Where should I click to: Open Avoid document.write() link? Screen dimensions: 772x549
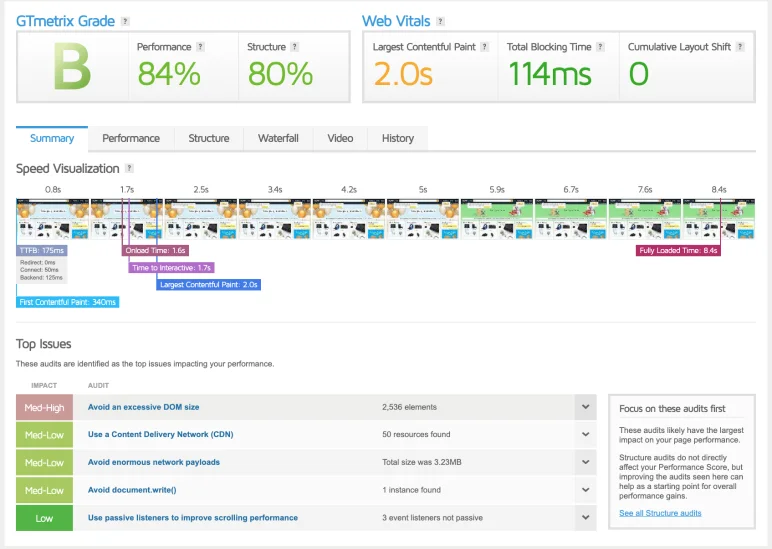click(x=132, y=490)
